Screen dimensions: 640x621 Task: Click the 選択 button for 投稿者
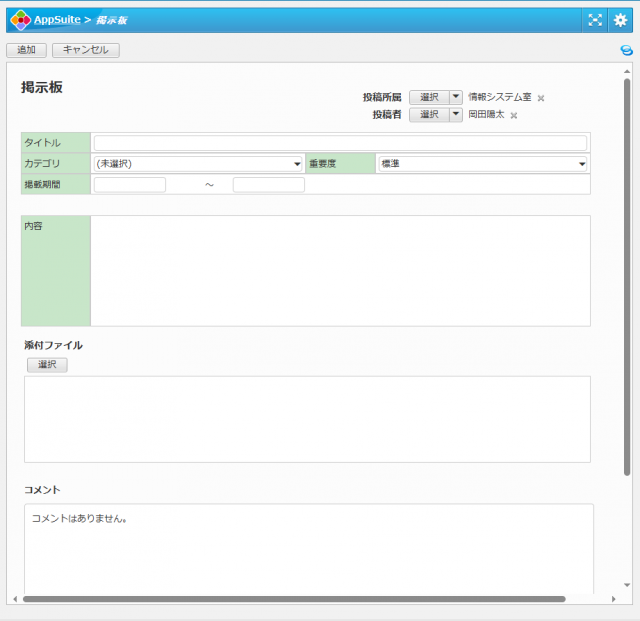coord(429,115)
